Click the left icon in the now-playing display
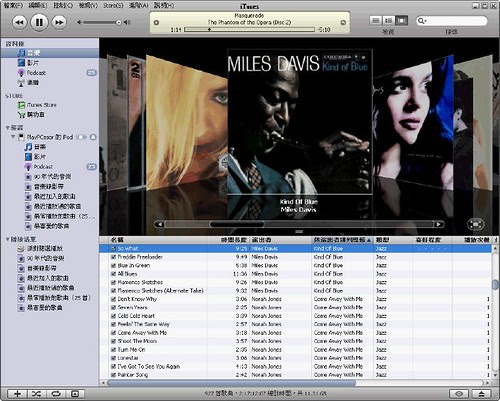Viewport: 500px width, 401px height. (156, 23)
